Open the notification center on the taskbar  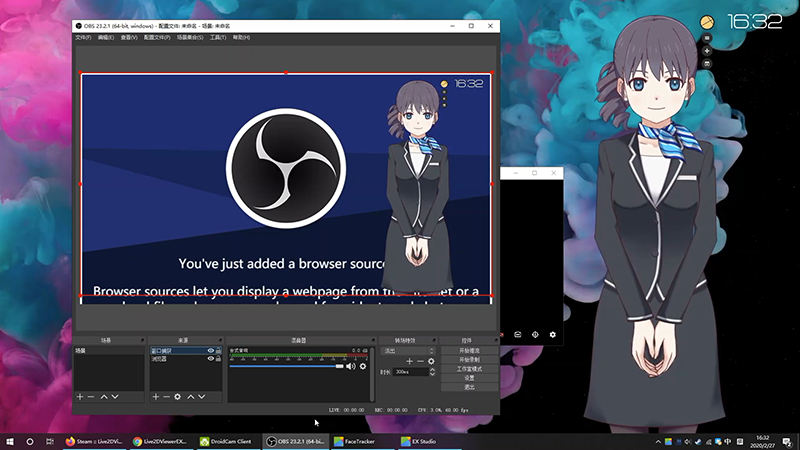coord(788,441)
